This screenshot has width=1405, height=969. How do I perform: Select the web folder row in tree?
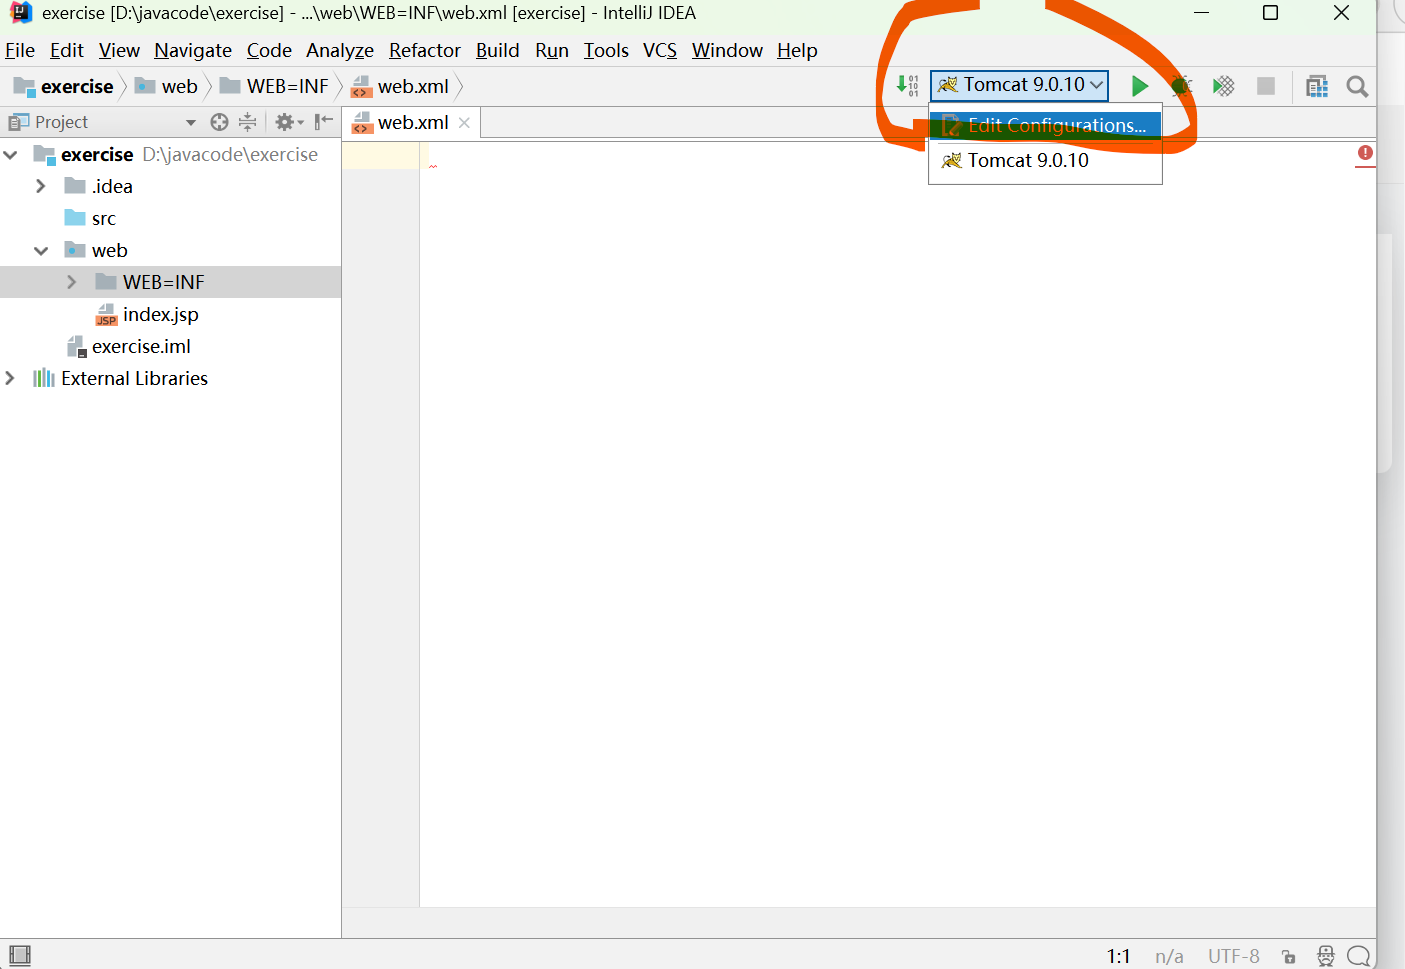pos(170,250)
